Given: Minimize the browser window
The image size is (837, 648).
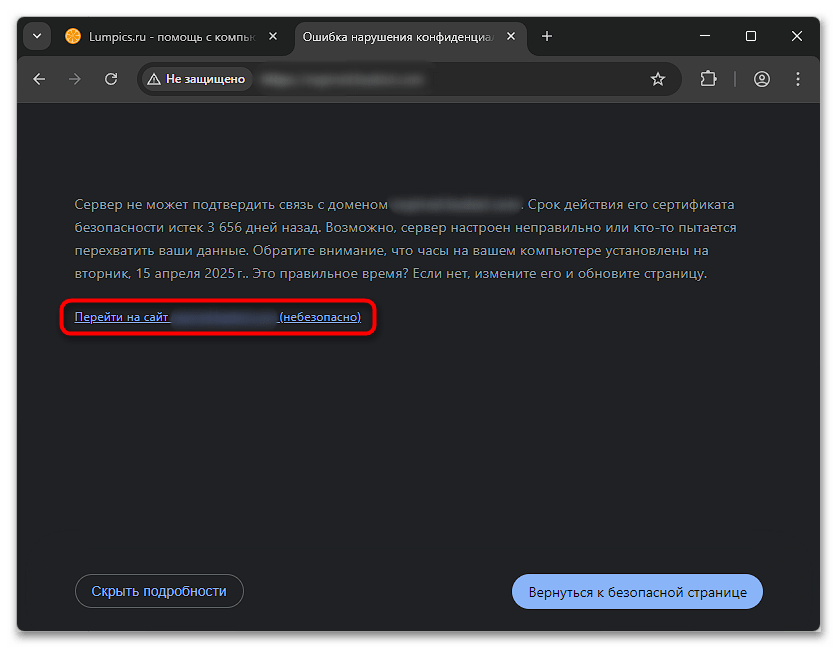Looking at the screenshot, I should pyautogui.click(x=705, y=36).
